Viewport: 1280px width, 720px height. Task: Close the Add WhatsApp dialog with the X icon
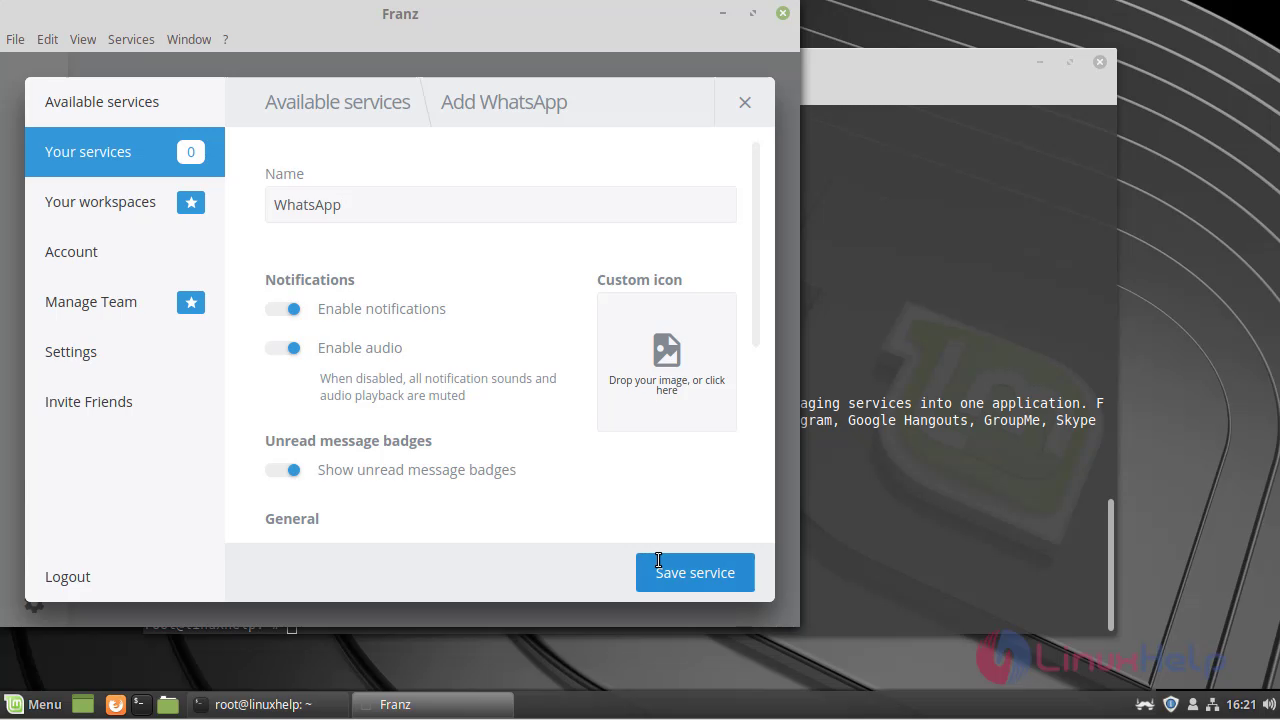(x=745, y=102)
